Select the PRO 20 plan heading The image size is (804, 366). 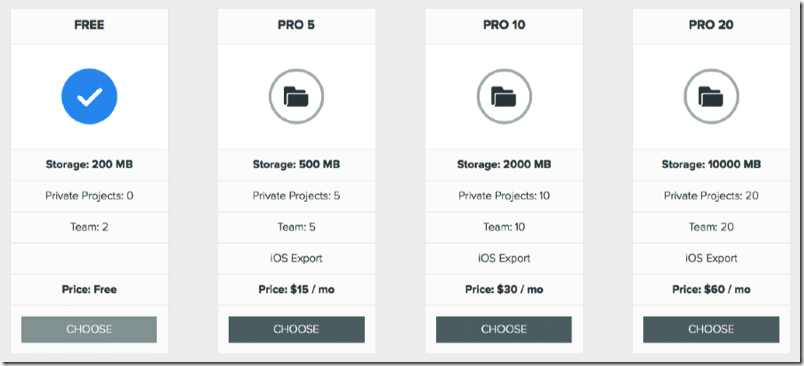711,25
